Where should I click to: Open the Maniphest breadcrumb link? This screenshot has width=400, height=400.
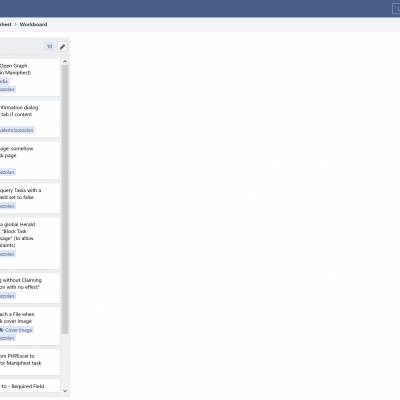[x=6, y=24]
